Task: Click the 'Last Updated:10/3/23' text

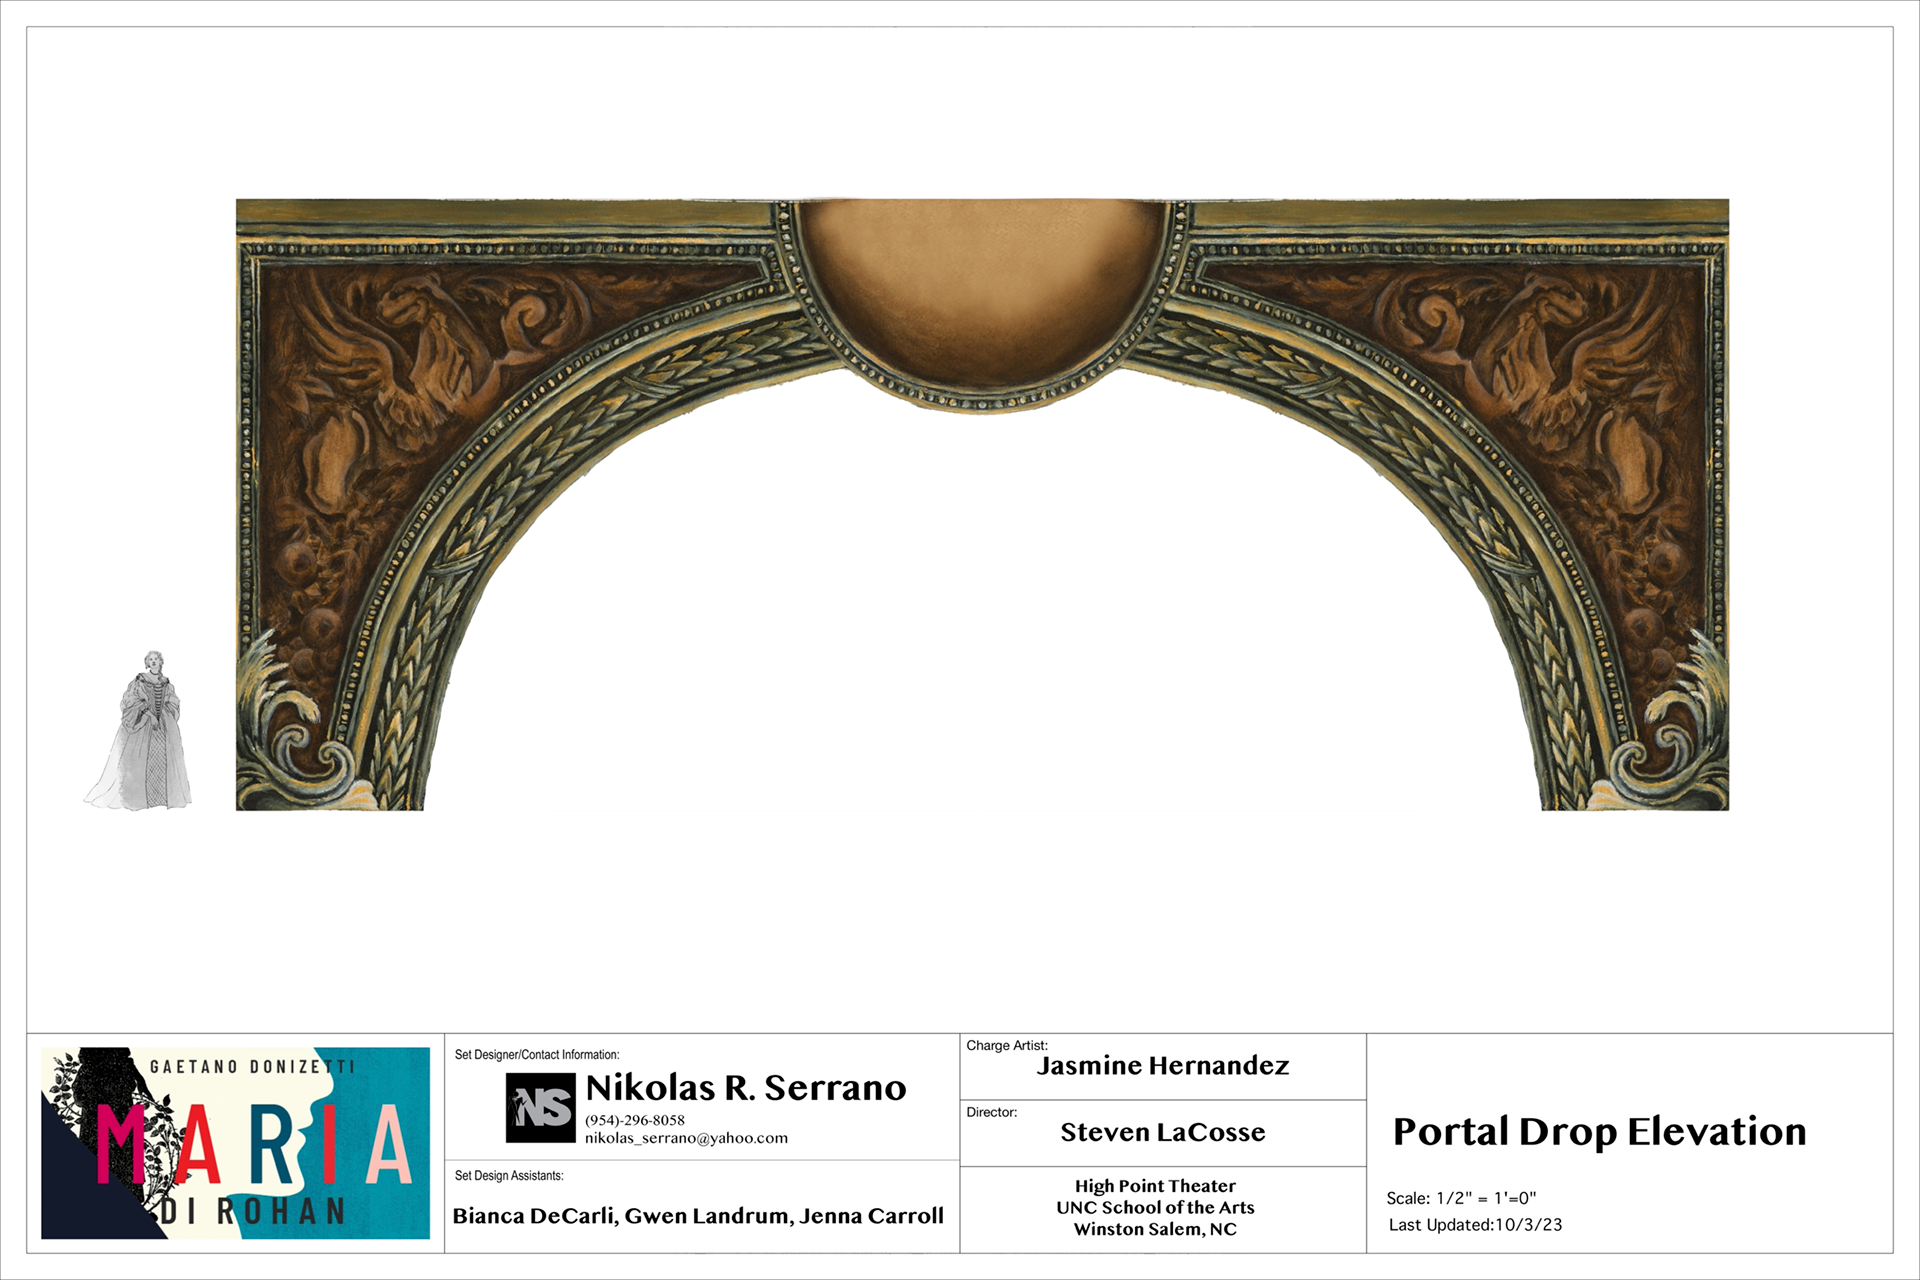Action: pyautogui.click(x=1475, y=1225)
